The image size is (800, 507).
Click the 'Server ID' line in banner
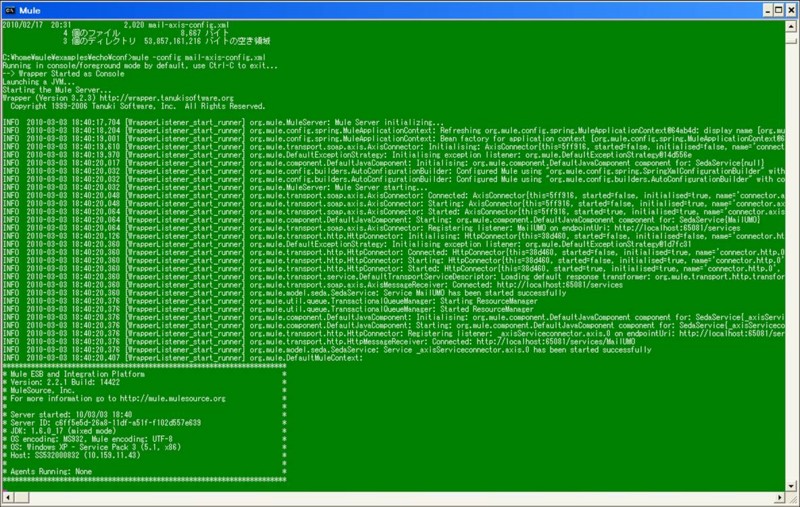click(106, 423)
